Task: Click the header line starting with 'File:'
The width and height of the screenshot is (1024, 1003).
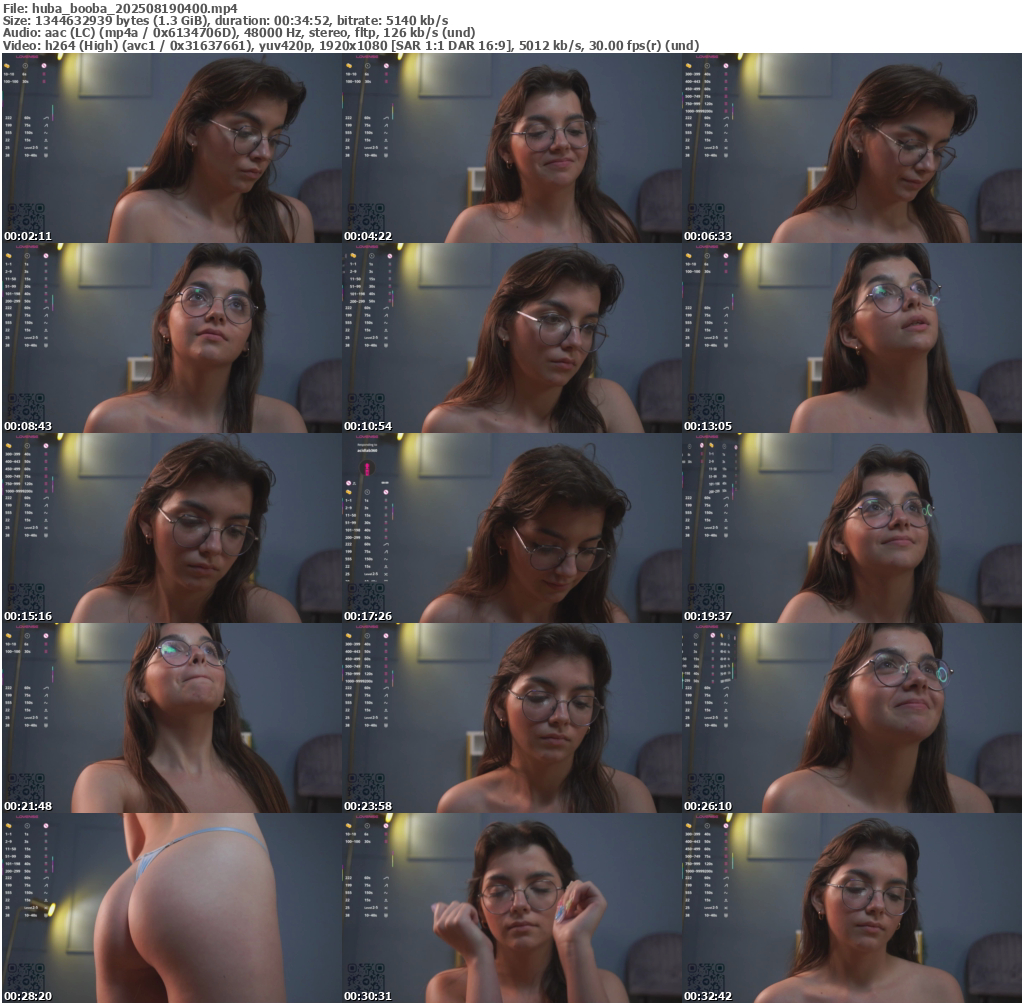Action: pyautogui.click(x=120, y=8)
